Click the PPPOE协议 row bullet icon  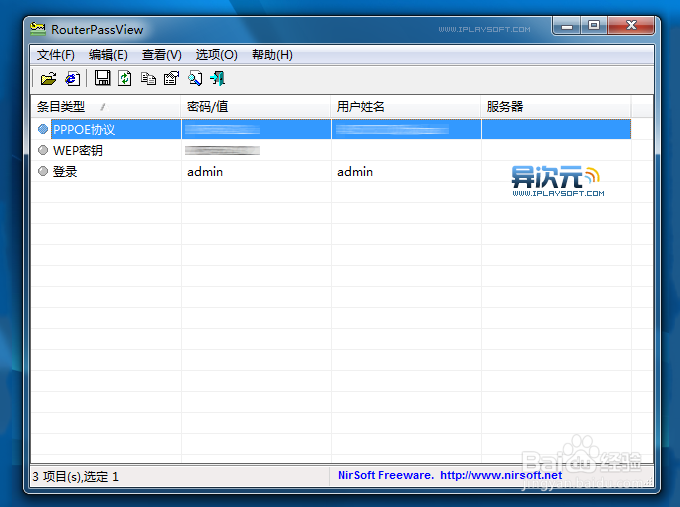pos(42,129)
